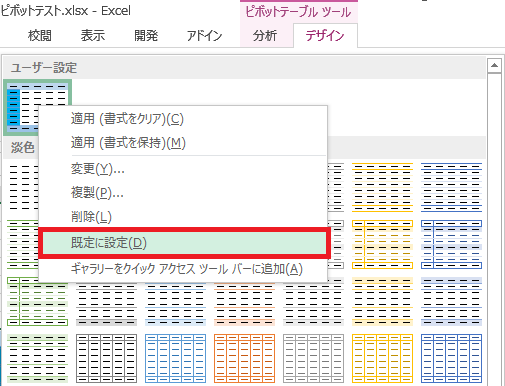The height and width of the screenshot is (386, 505).
Task: Select the custom user-defined pivot style thumbnail
Action: [x=37, y=107]
